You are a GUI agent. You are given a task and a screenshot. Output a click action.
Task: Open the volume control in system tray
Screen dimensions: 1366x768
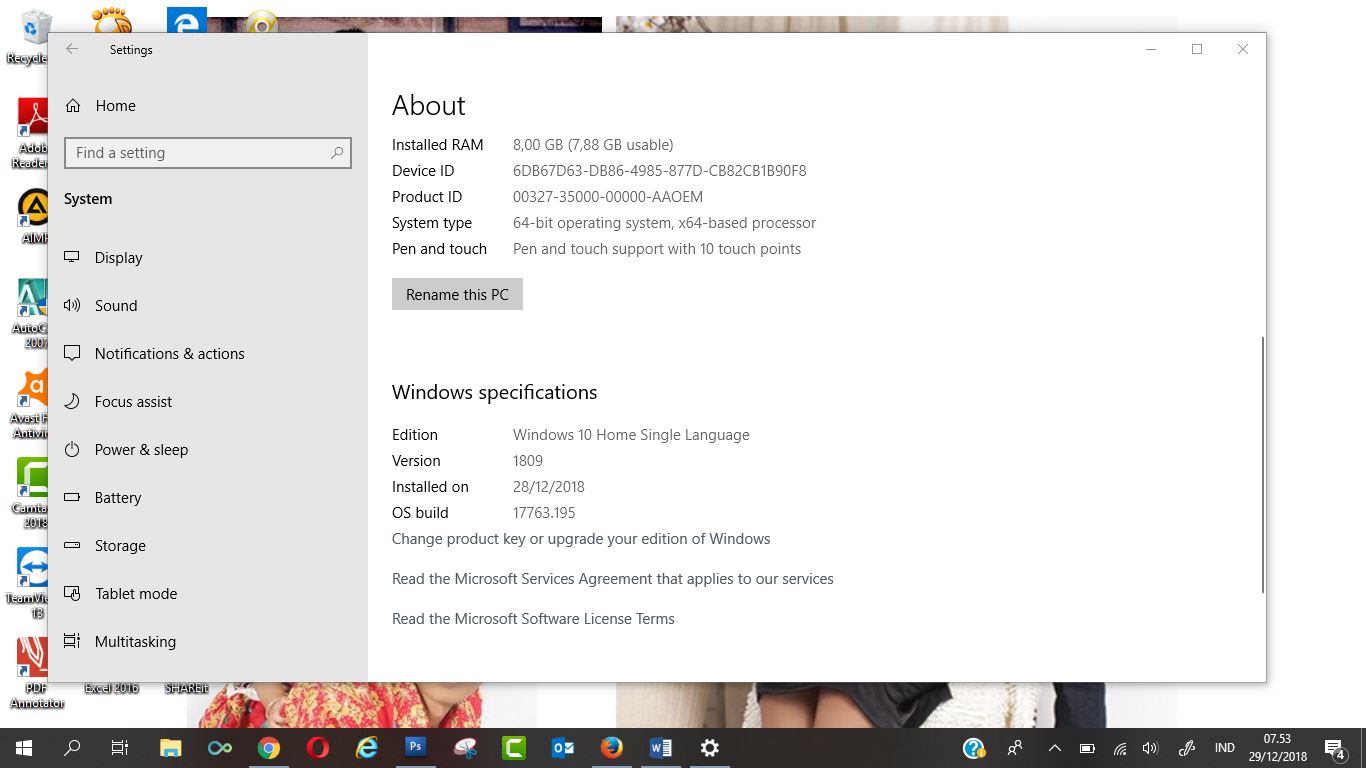pos(1150,747)
